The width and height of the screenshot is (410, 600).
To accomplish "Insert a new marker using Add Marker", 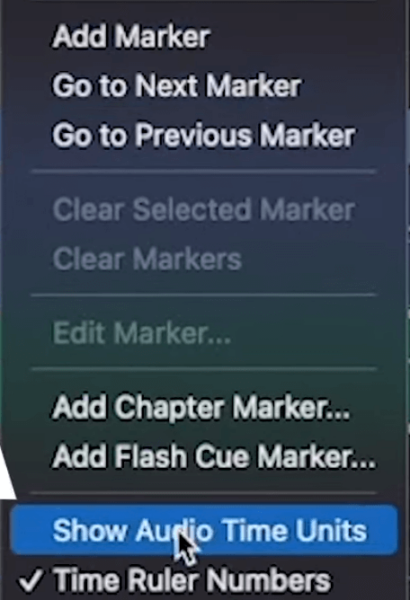I will pyautogui.click(x=205, y=37).
